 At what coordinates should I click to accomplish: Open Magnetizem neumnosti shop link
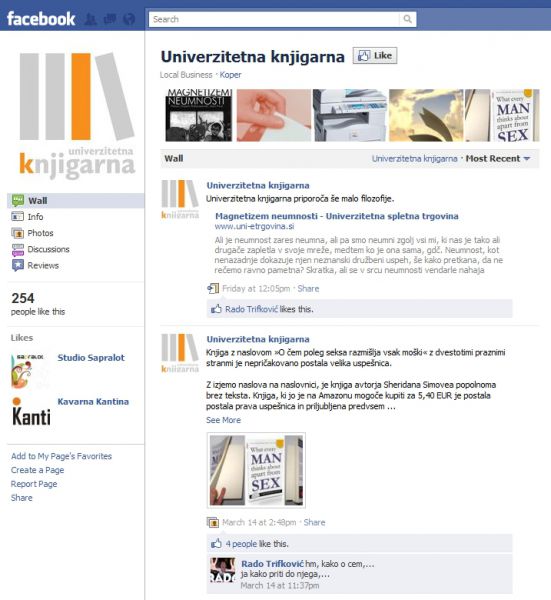(x=337, y=216)
